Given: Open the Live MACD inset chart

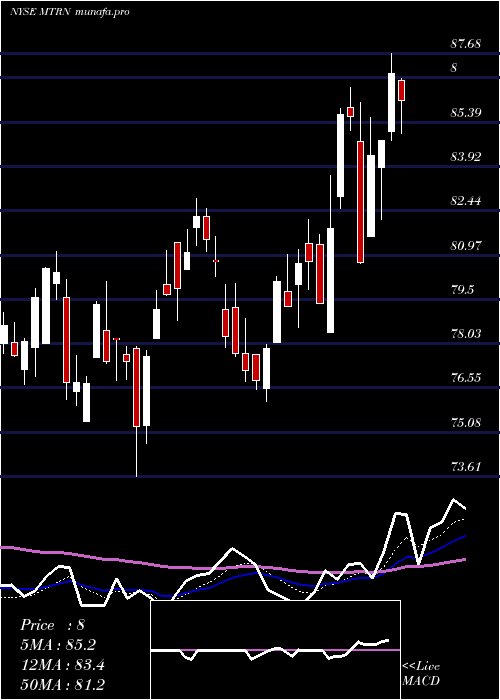Looking at the screenshot, I should (275, 650).
